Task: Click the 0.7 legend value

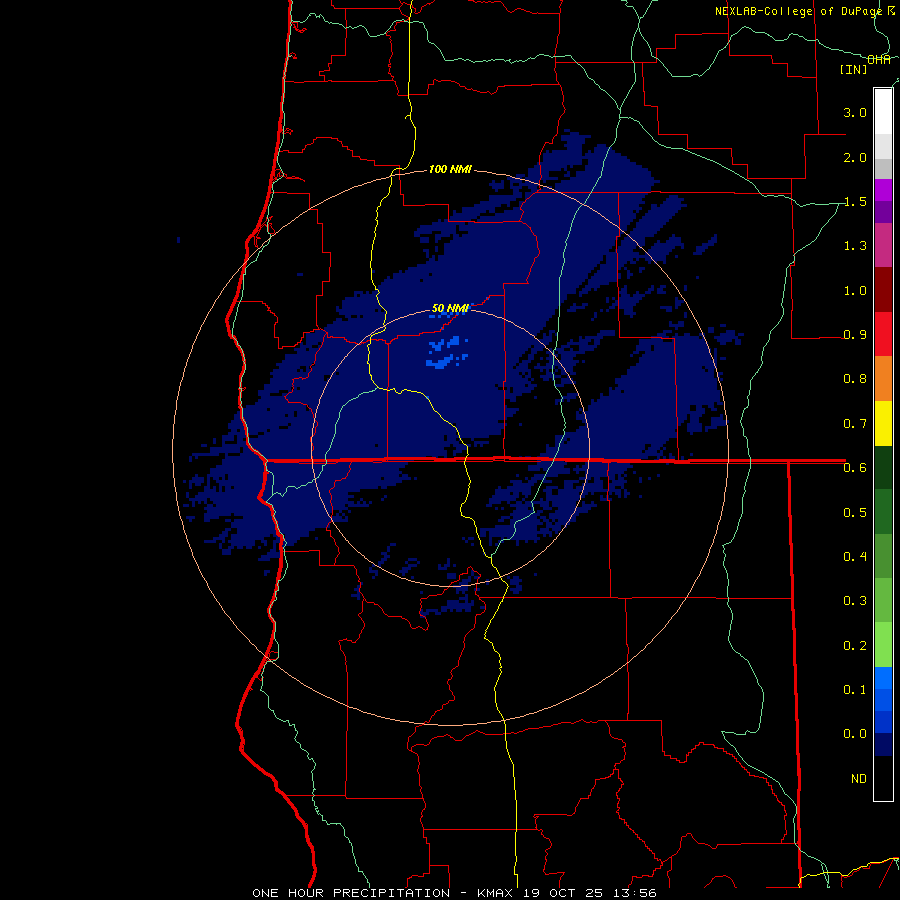Action: click(x=855, y=424)
